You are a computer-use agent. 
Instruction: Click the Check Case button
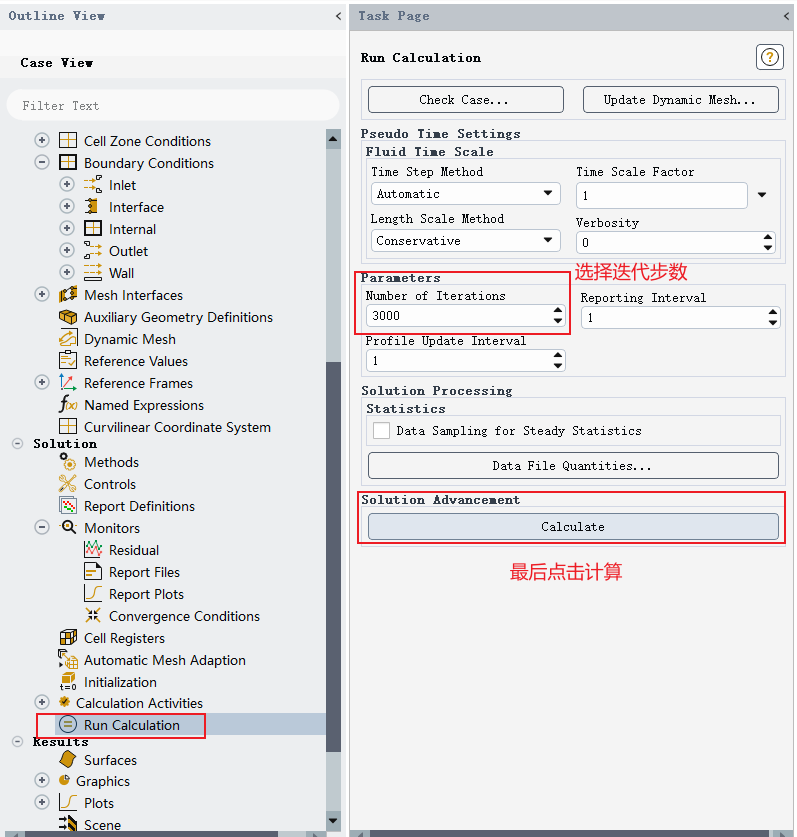(x=465, y=99)
